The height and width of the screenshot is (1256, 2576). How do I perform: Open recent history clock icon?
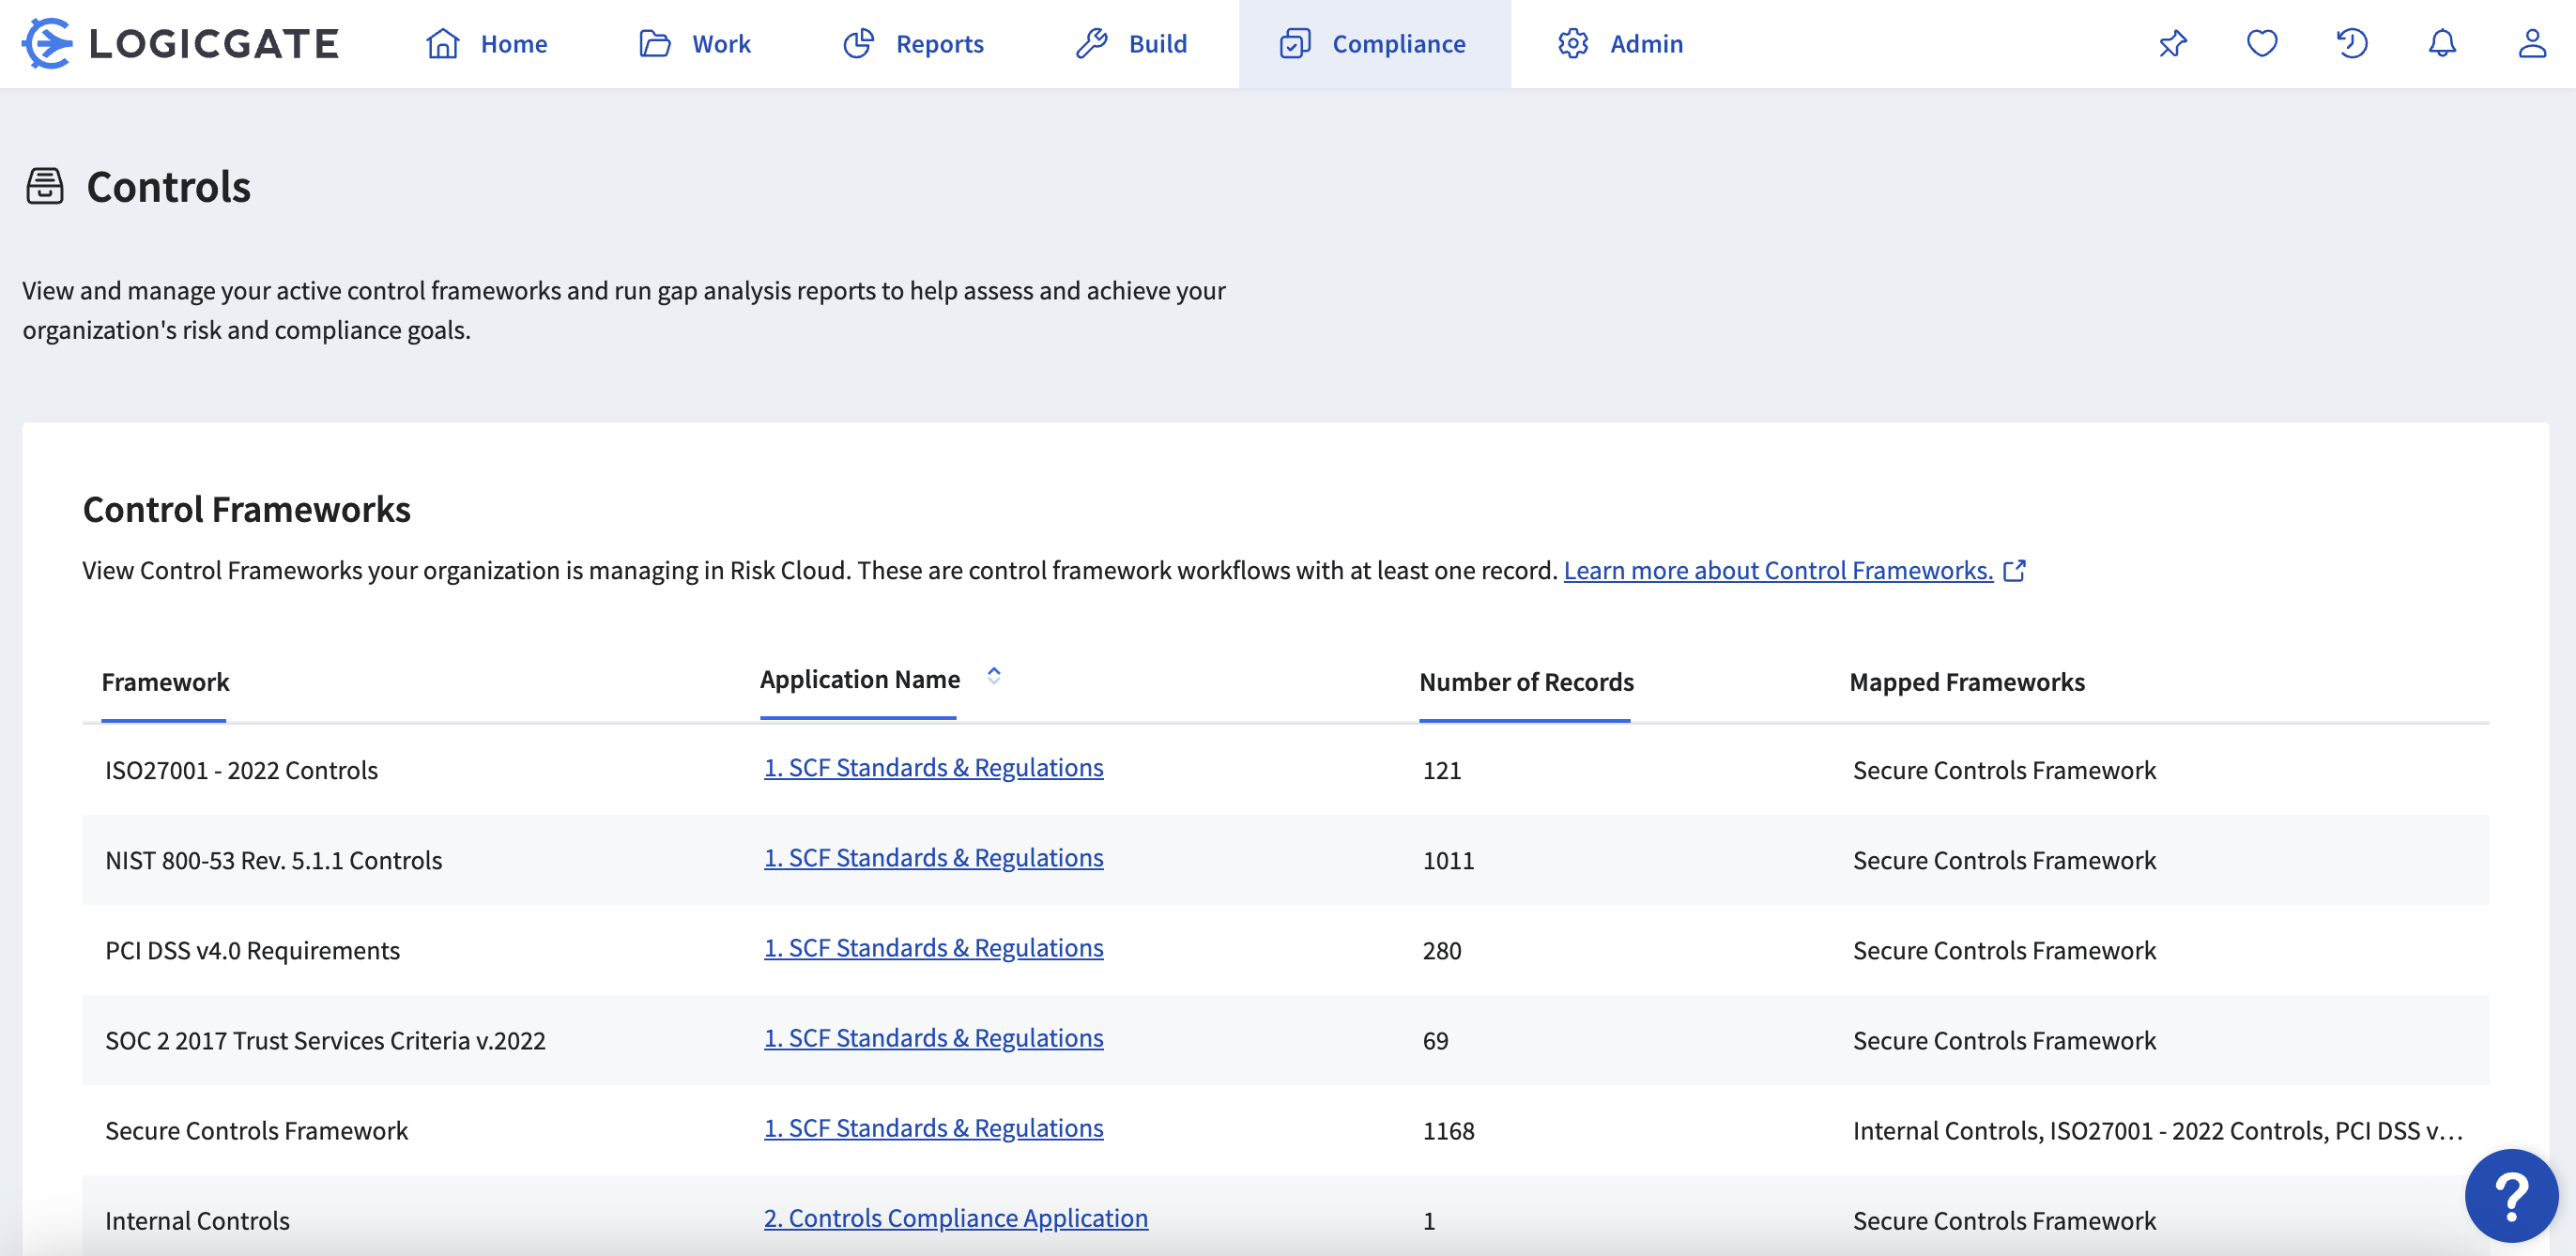(x=2352, y=43)
